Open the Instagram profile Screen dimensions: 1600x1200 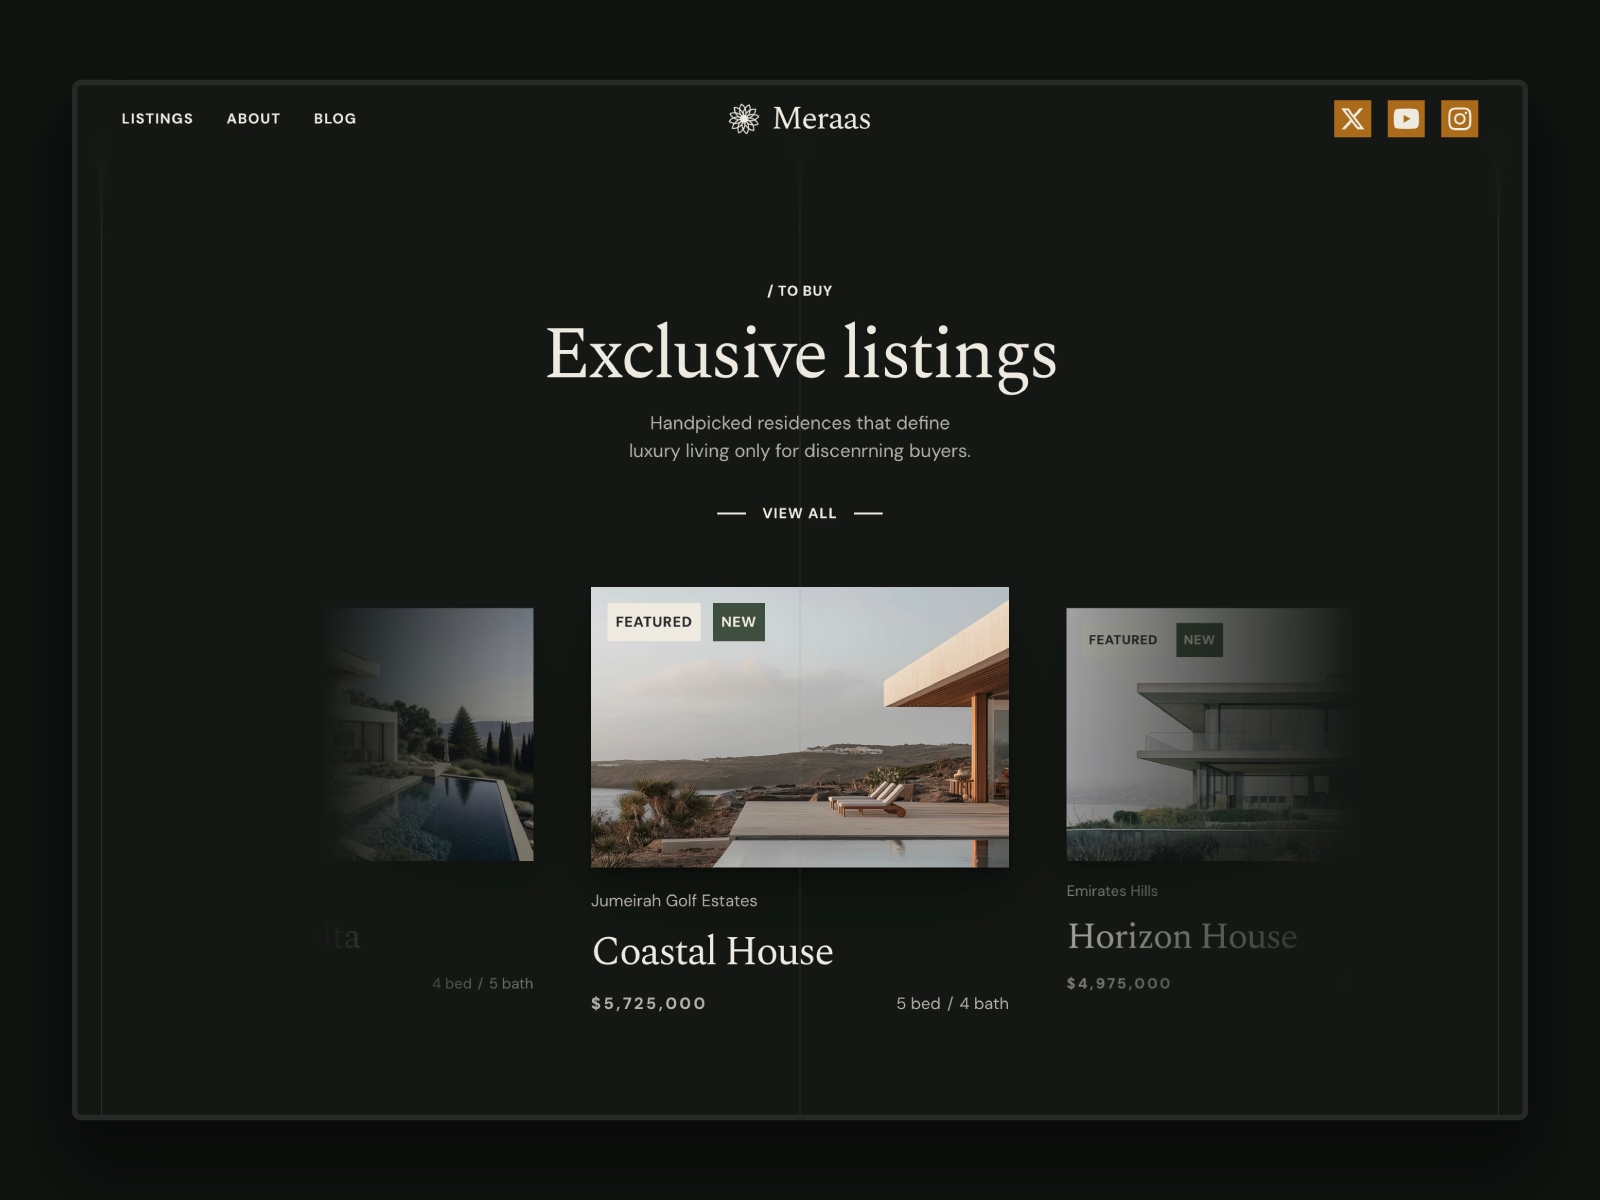(x=1459, y=119)
